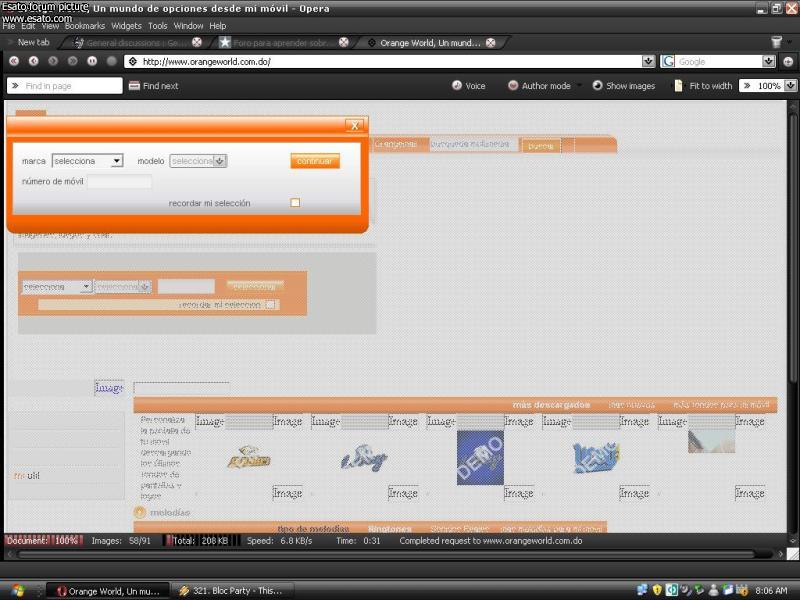Click the horizontal scrollbar at bottom

386,554
